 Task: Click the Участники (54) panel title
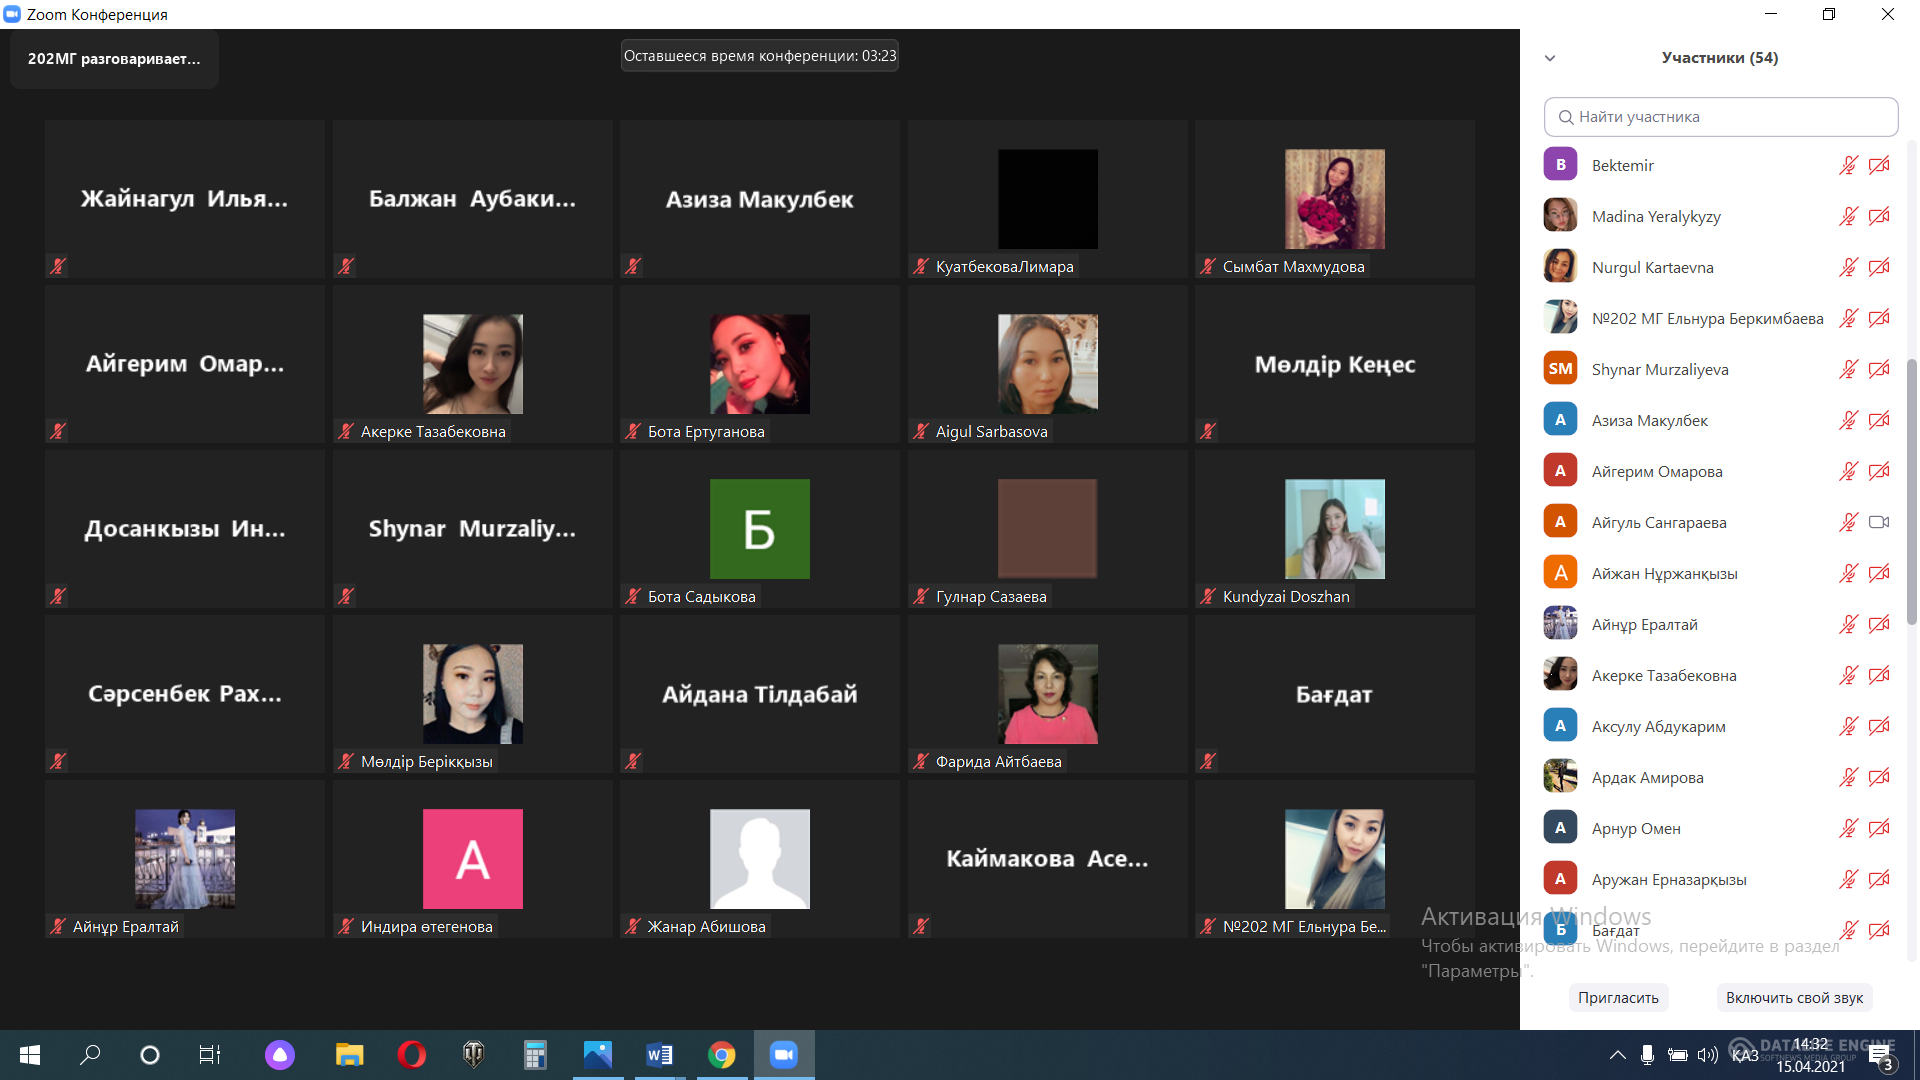pyautogui.click(x=1719, y=58)
